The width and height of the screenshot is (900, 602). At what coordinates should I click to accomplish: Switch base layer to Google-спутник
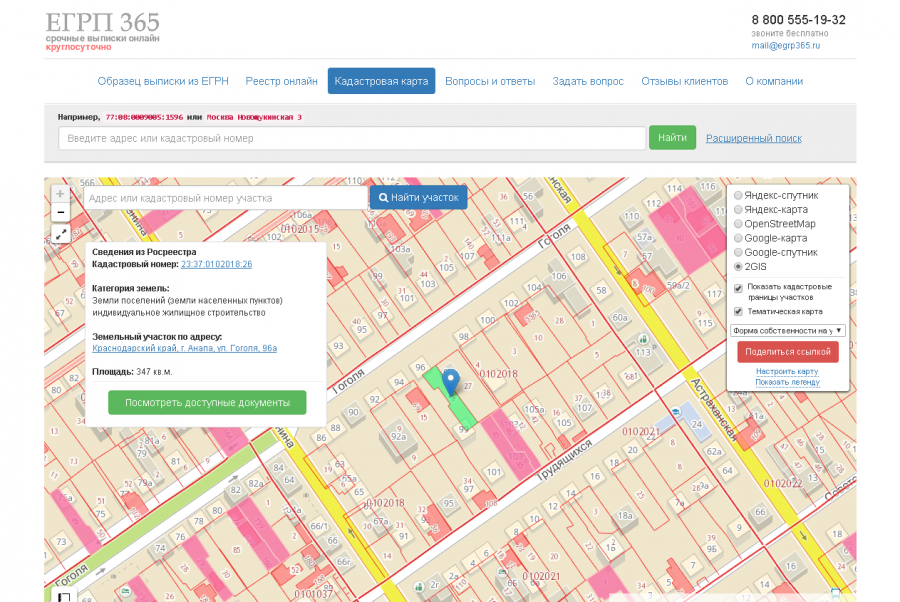(x=738, y=253)
